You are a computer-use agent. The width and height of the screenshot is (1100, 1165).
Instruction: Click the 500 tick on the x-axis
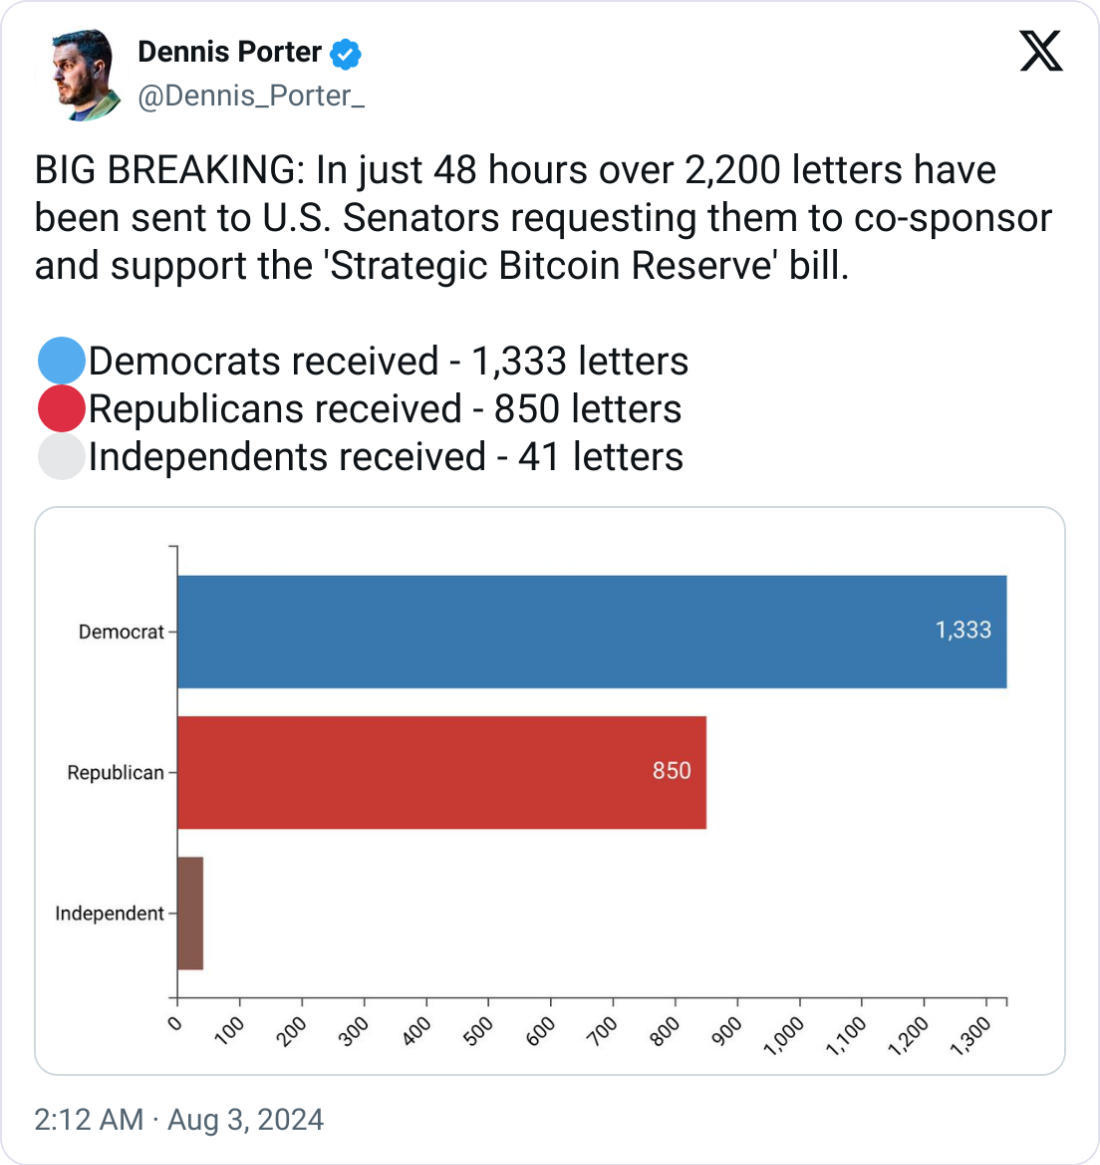click(x=478, y=1031)
